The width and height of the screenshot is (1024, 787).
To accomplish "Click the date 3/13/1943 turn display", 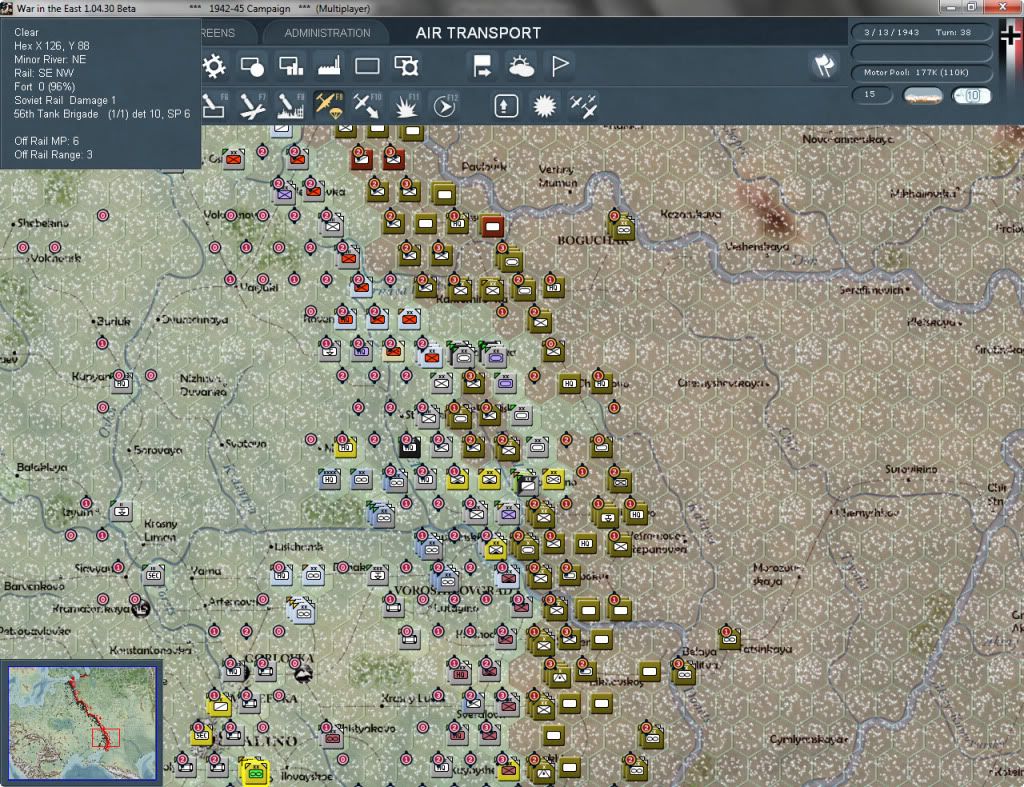I will pyautogui.click(x=920, y=32).
